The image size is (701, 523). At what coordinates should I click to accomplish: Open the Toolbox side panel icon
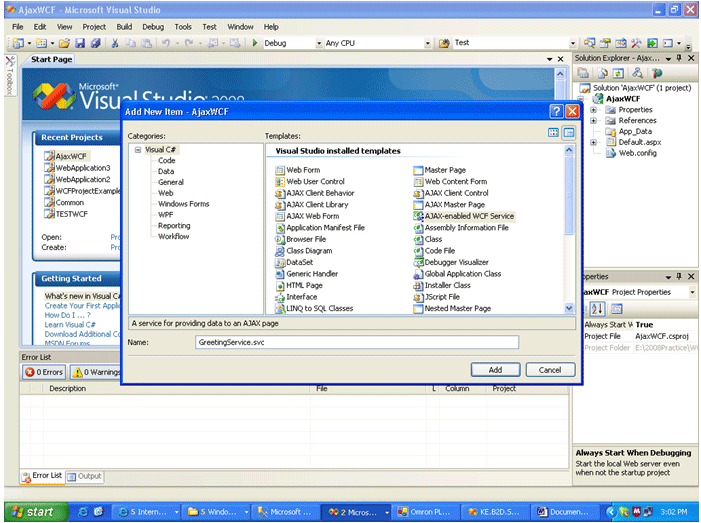[x=10, y=75]
